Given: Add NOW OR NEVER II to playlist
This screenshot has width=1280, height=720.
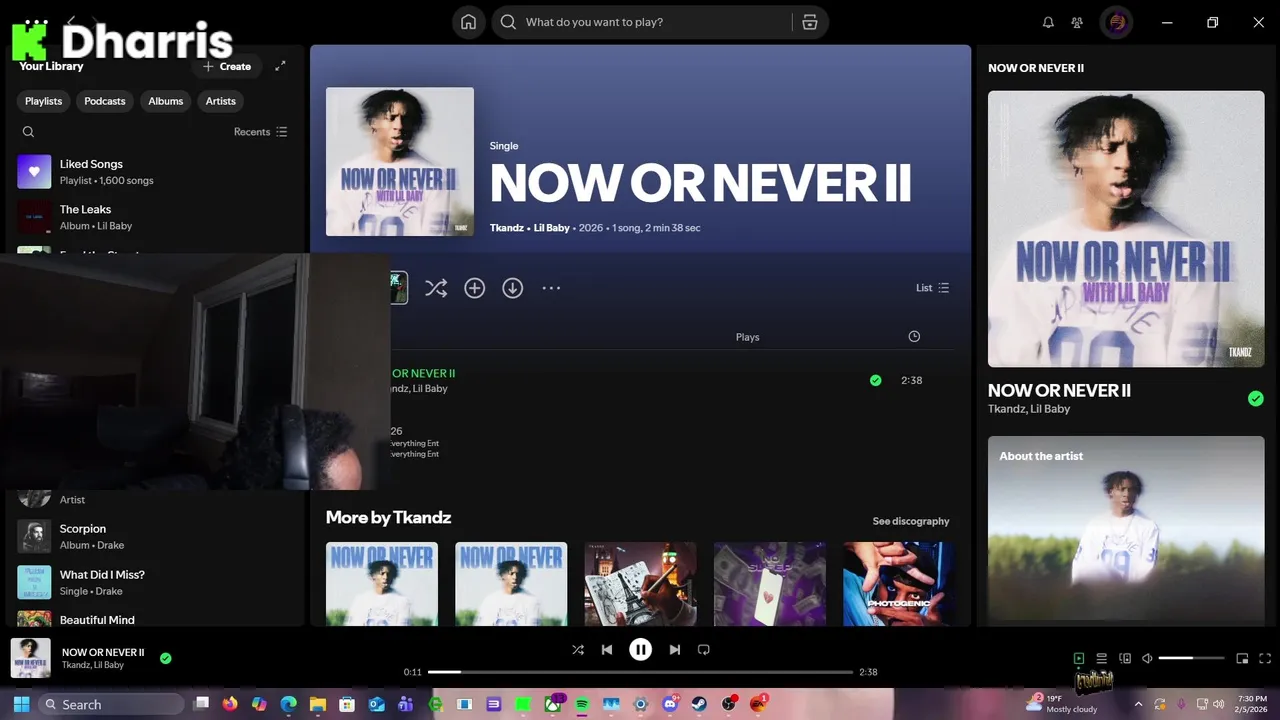Looking at the screenshot, I should pyautogui.click(x=474, y=288).
